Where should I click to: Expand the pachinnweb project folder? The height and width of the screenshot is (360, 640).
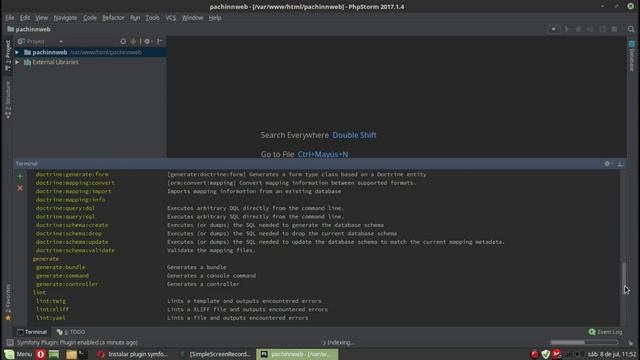coord(17,52)
